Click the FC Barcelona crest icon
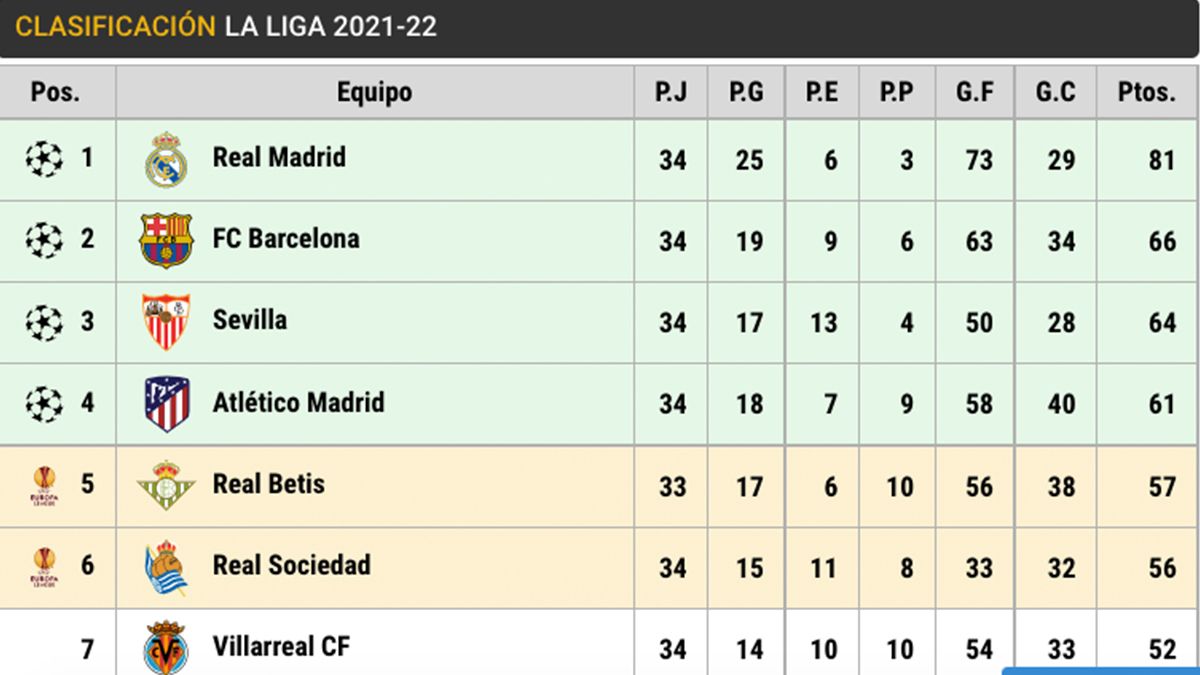1200x675 pixels. (166, 240)
